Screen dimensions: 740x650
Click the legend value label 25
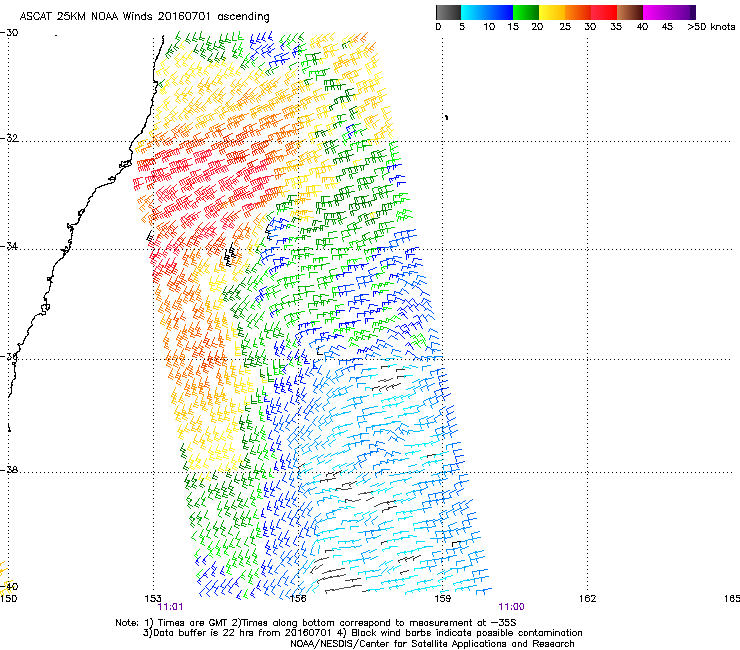[565, 27]
